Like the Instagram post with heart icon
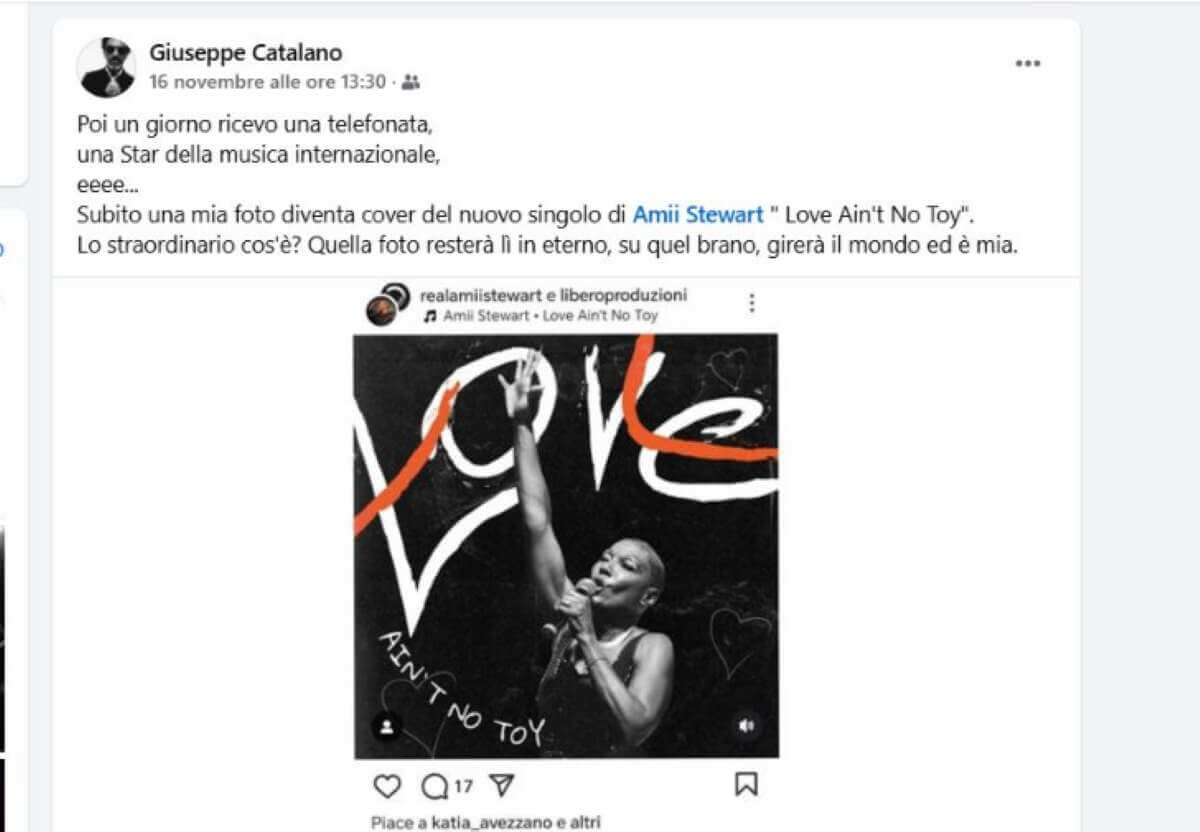The image size is (1200, 832). (x=386, y=785)
